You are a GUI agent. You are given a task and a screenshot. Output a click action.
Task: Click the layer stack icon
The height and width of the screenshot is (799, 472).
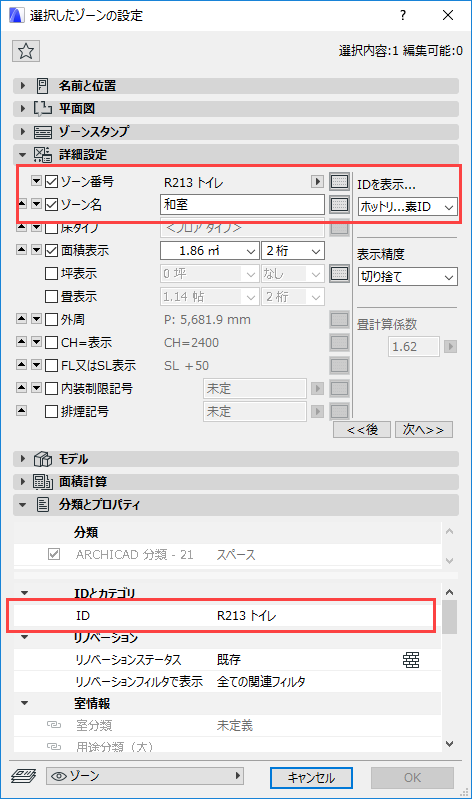[x=24, y=776]
